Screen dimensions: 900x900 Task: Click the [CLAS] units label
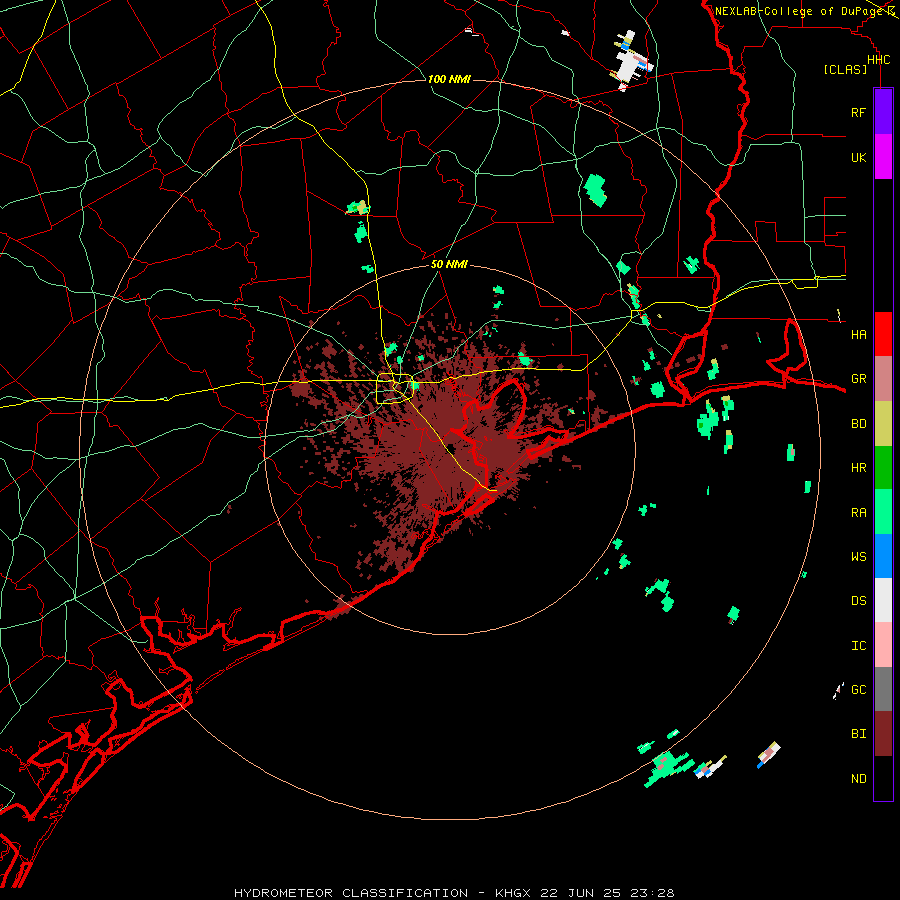(x=845, y=69)
